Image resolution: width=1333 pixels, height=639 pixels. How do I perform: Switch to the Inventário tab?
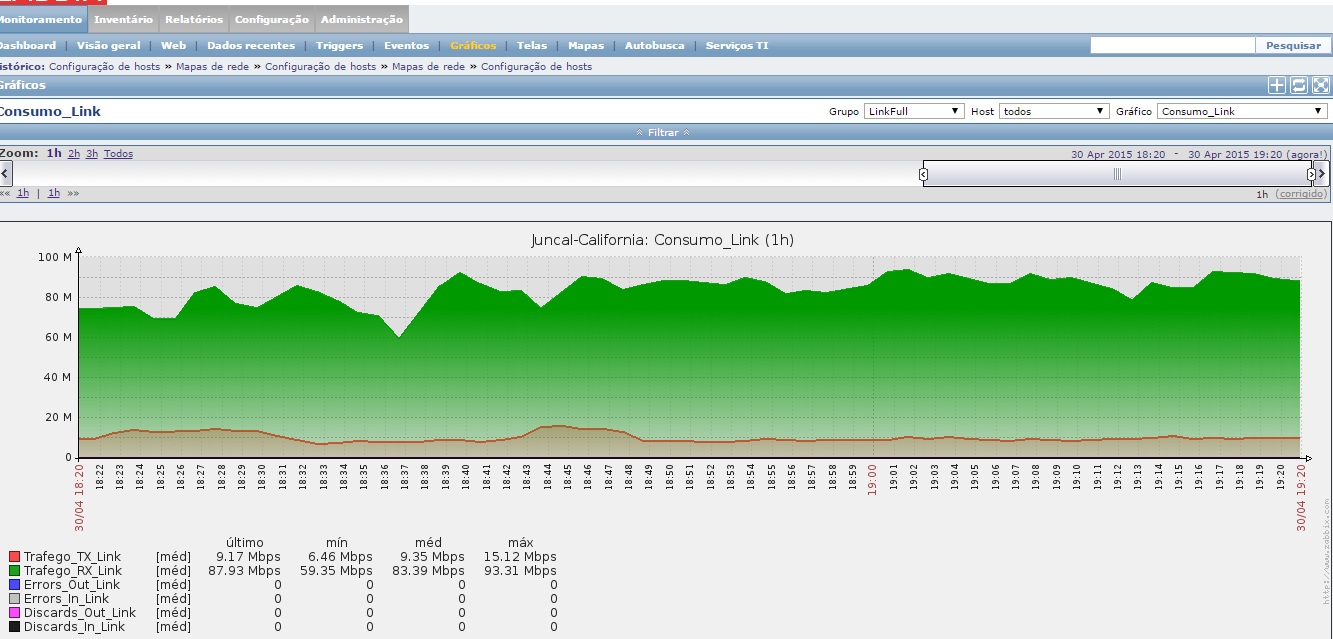124,19
